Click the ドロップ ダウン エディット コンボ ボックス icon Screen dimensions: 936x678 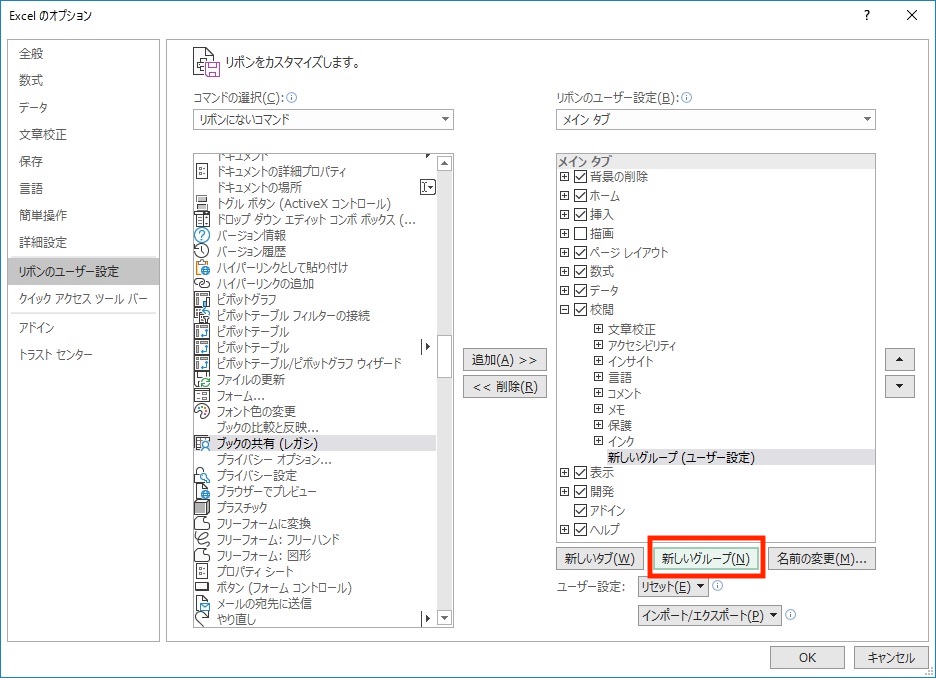pyautogui.click(x=202, y=220)
